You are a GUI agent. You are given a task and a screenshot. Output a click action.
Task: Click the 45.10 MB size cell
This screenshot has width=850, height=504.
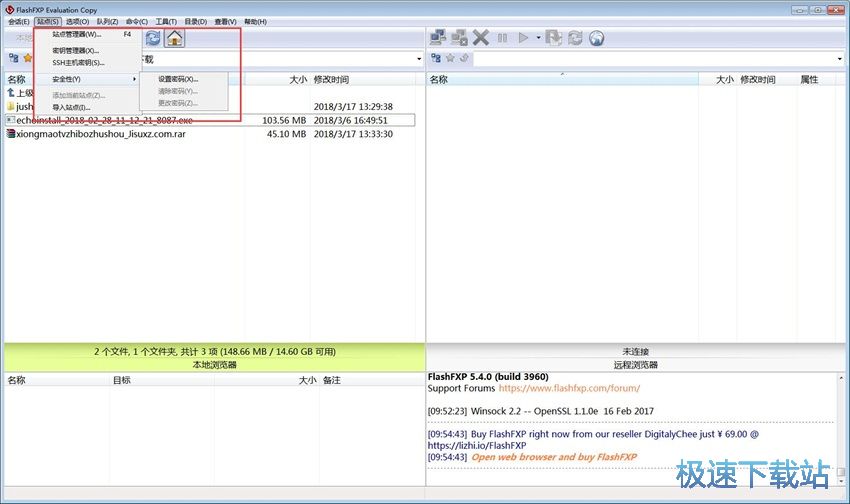286,134
